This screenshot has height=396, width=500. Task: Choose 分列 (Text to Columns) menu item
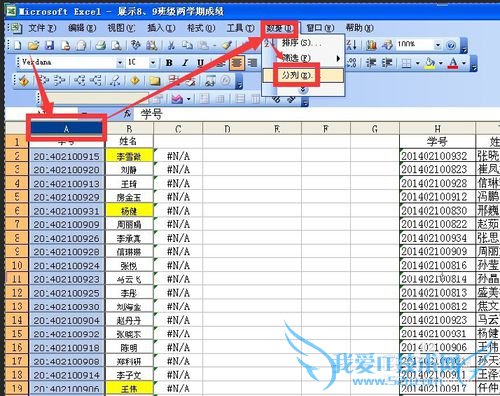tap(303, 75)
